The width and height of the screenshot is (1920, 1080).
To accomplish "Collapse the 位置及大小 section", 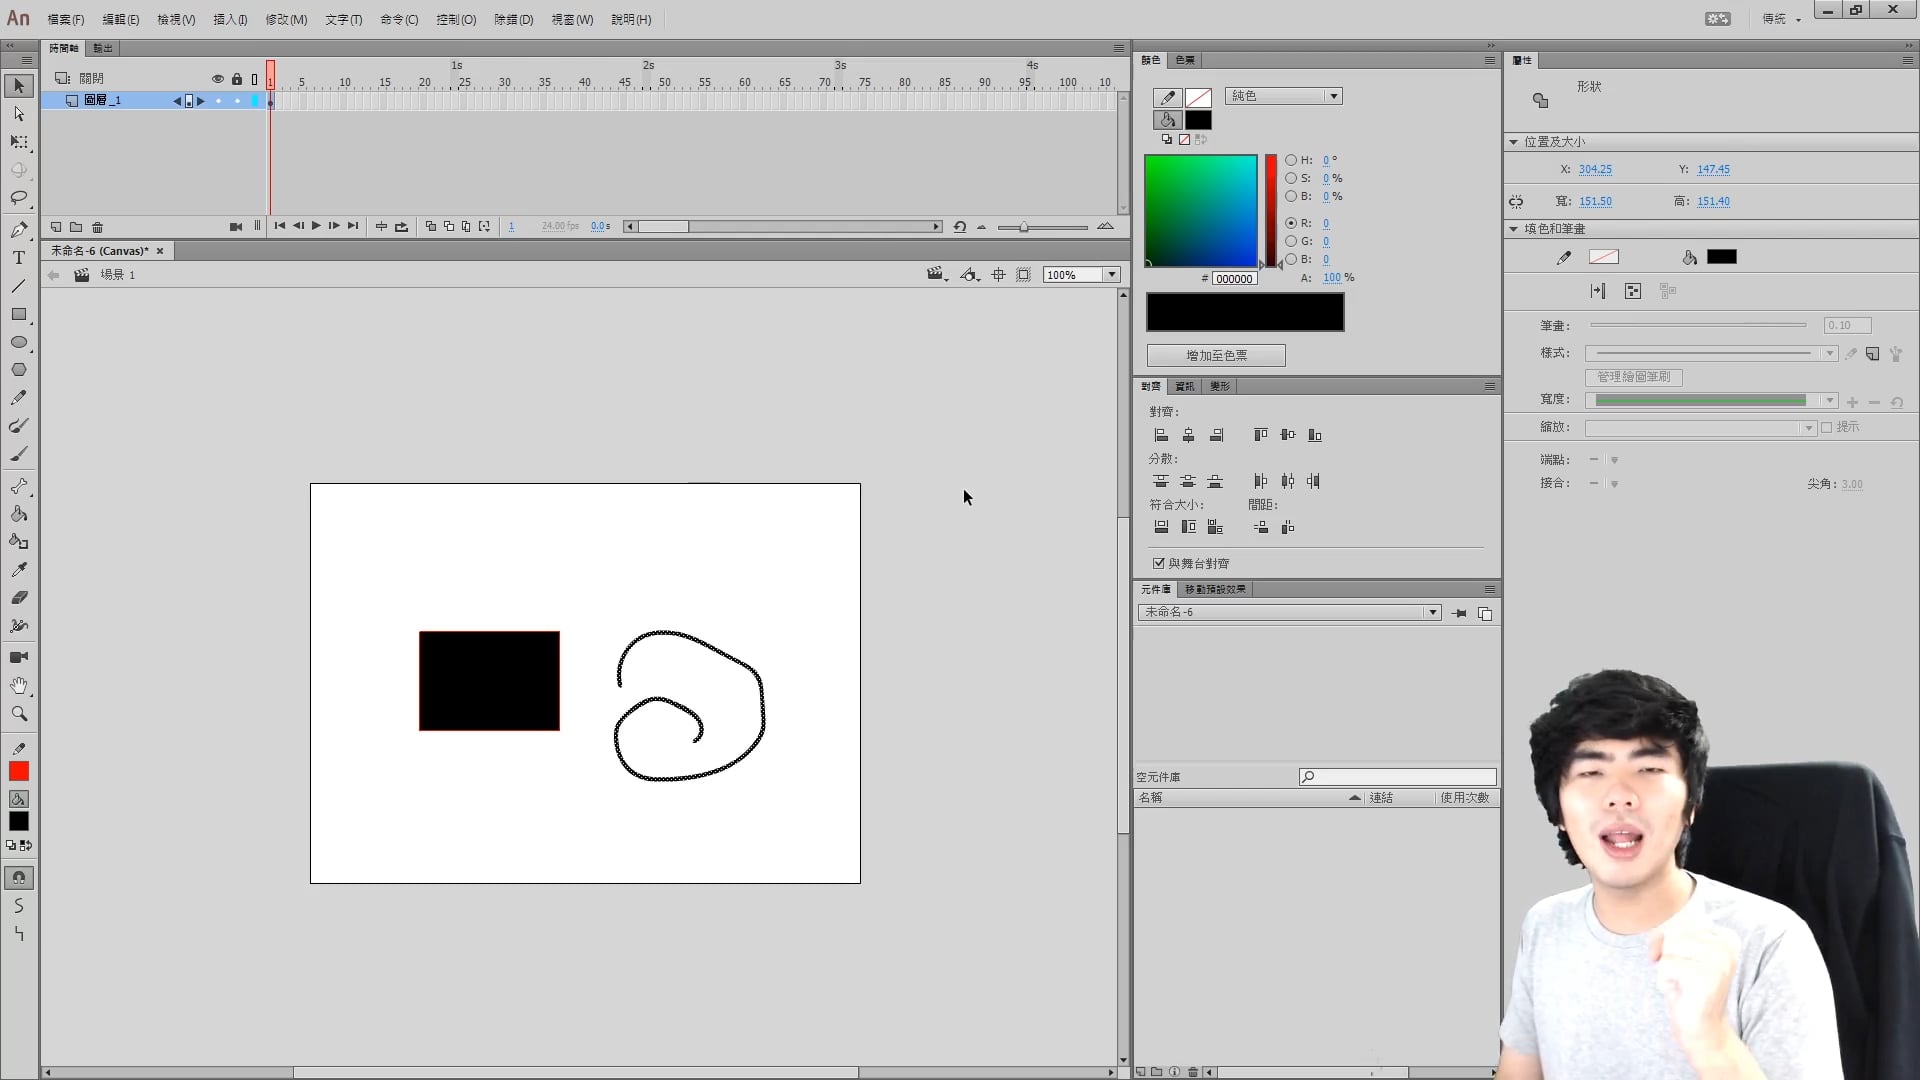I will pyautogui.click(x=1513, y=142).
